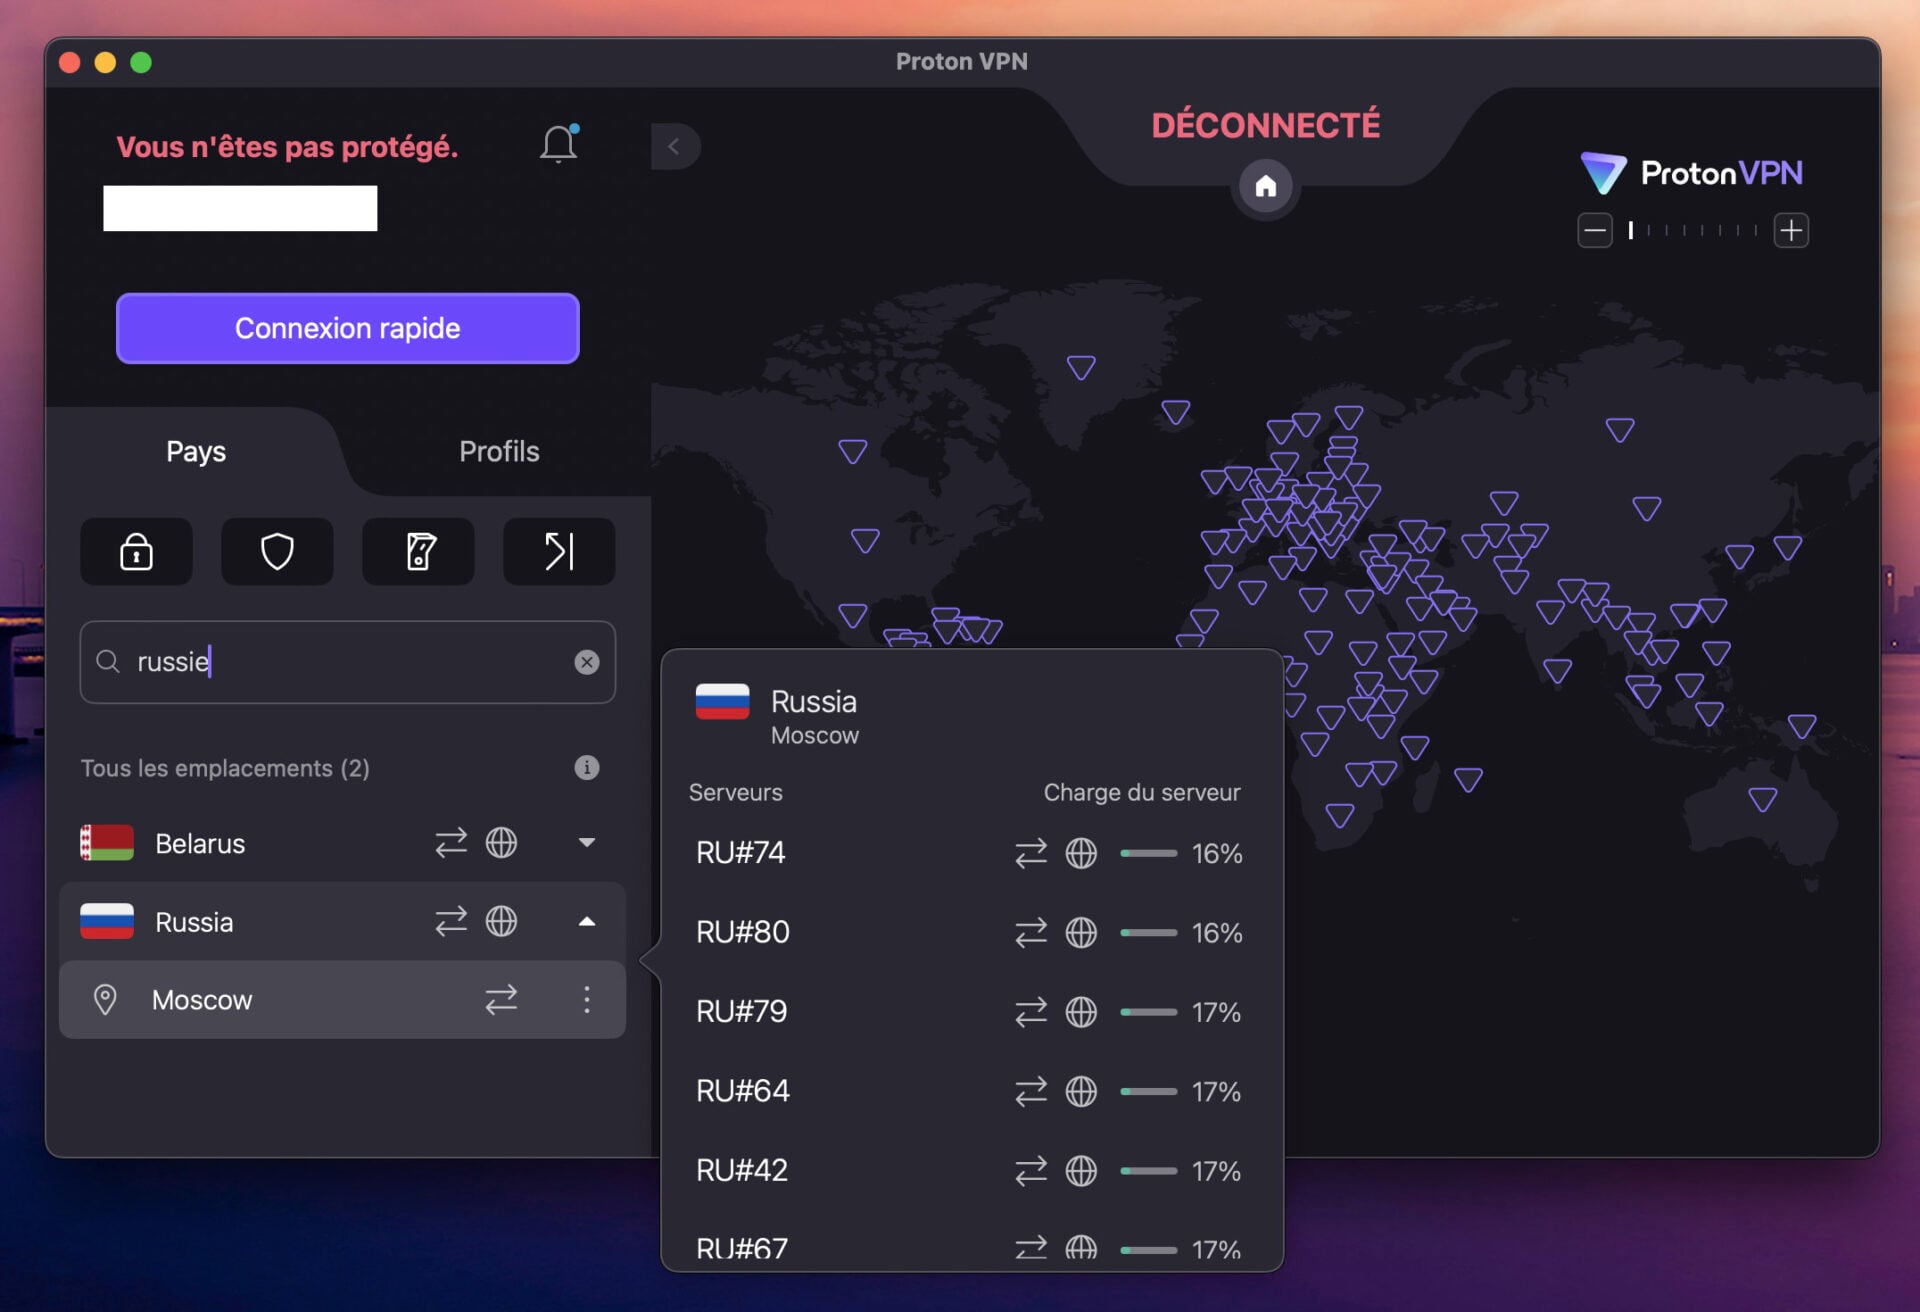This screenshot has height=1312, width=1920.
Task: Click the Greenland map server marker
Action: pyautogui.click(x=1081, y=368)
